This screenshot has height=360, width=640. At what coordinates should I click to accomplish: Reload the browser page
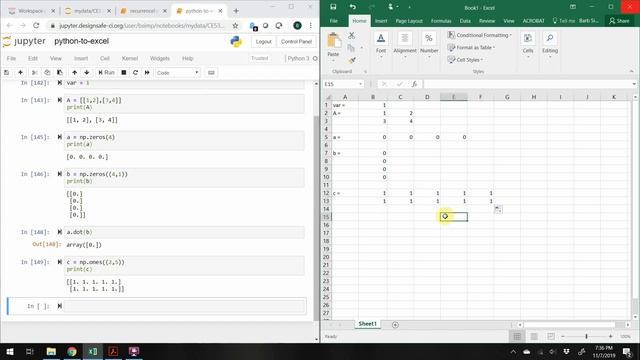36,25
